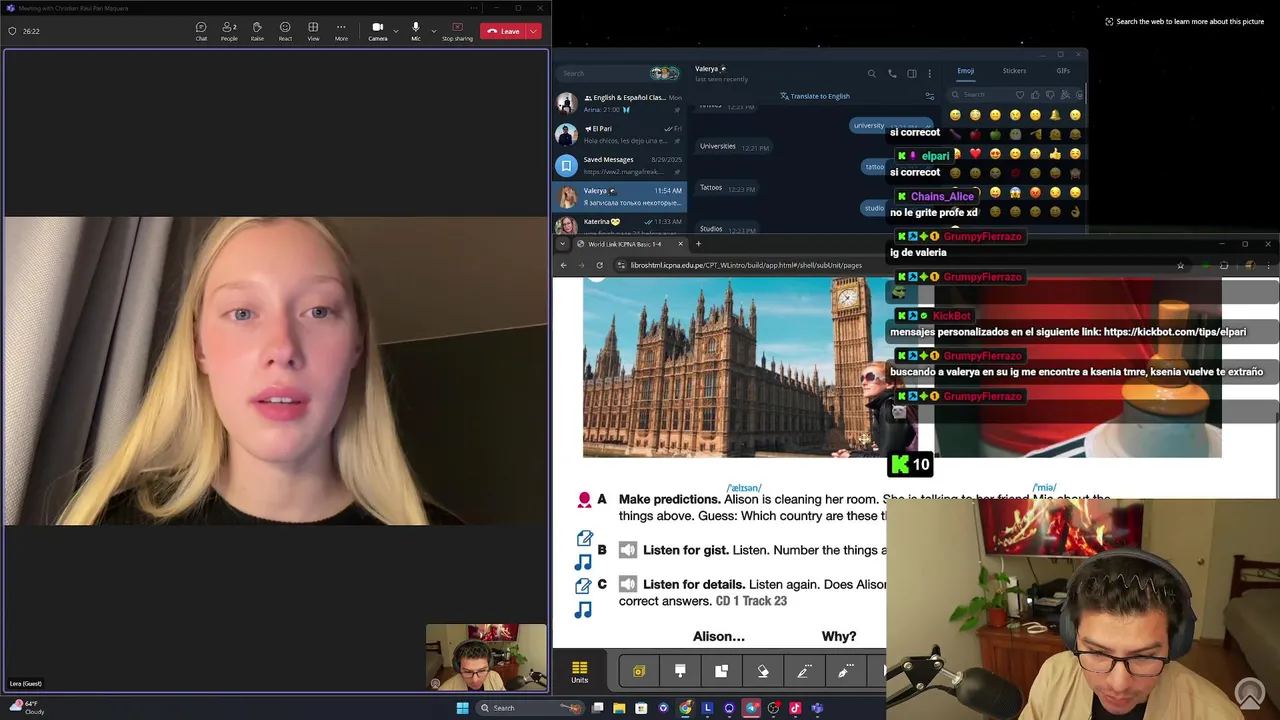Open the El Pari channel in Telegram
Screen dimensions: 1280x720
coord(620,134)
